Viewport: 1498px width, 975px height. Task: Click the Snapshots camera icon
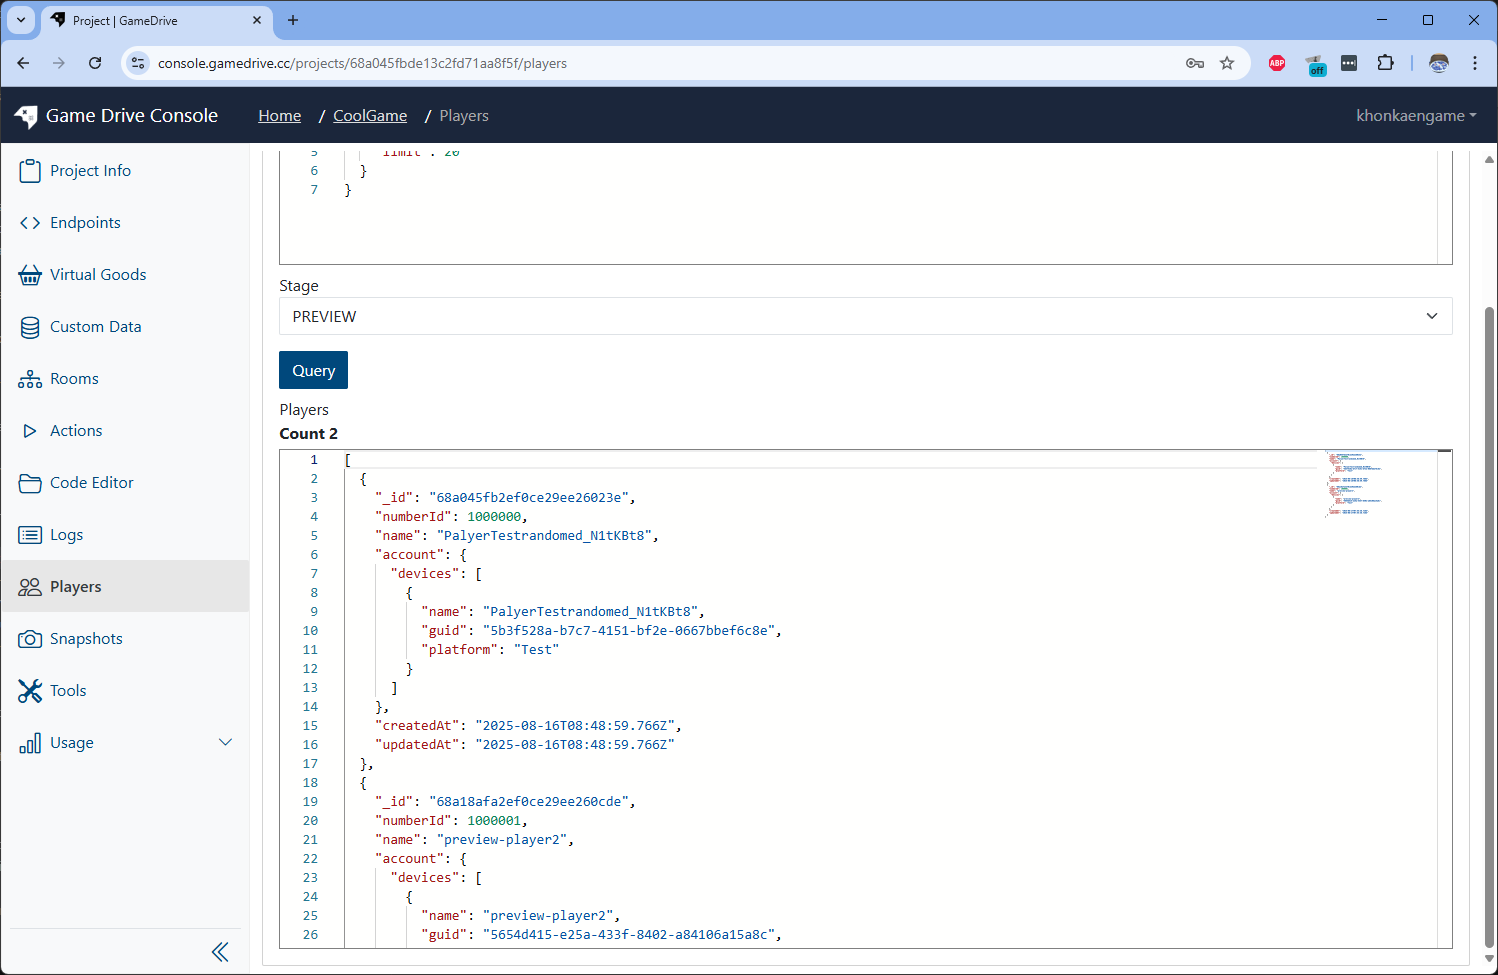(x=30, y=639)
